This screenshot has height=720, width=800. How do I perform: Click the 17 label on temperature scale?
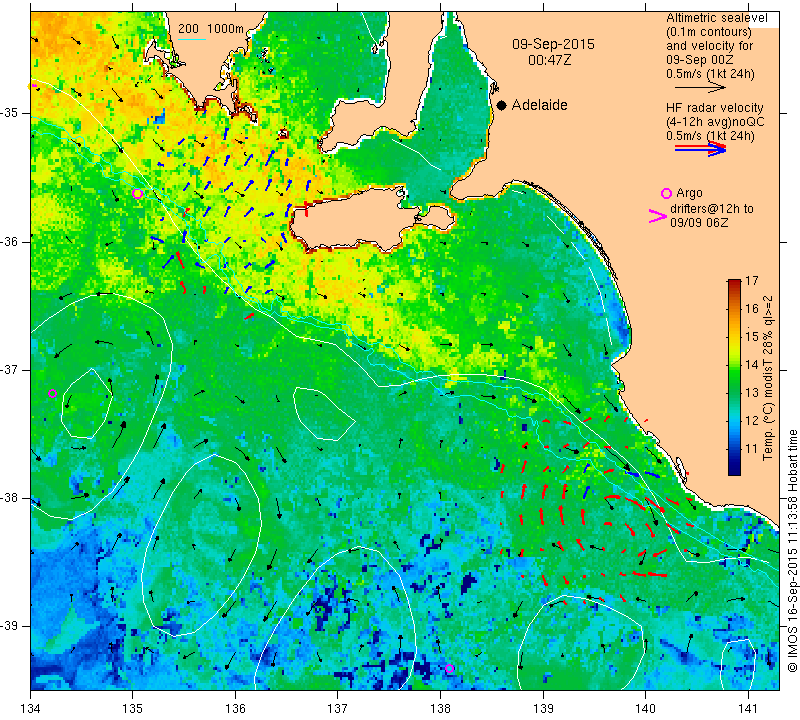[752, 281]
